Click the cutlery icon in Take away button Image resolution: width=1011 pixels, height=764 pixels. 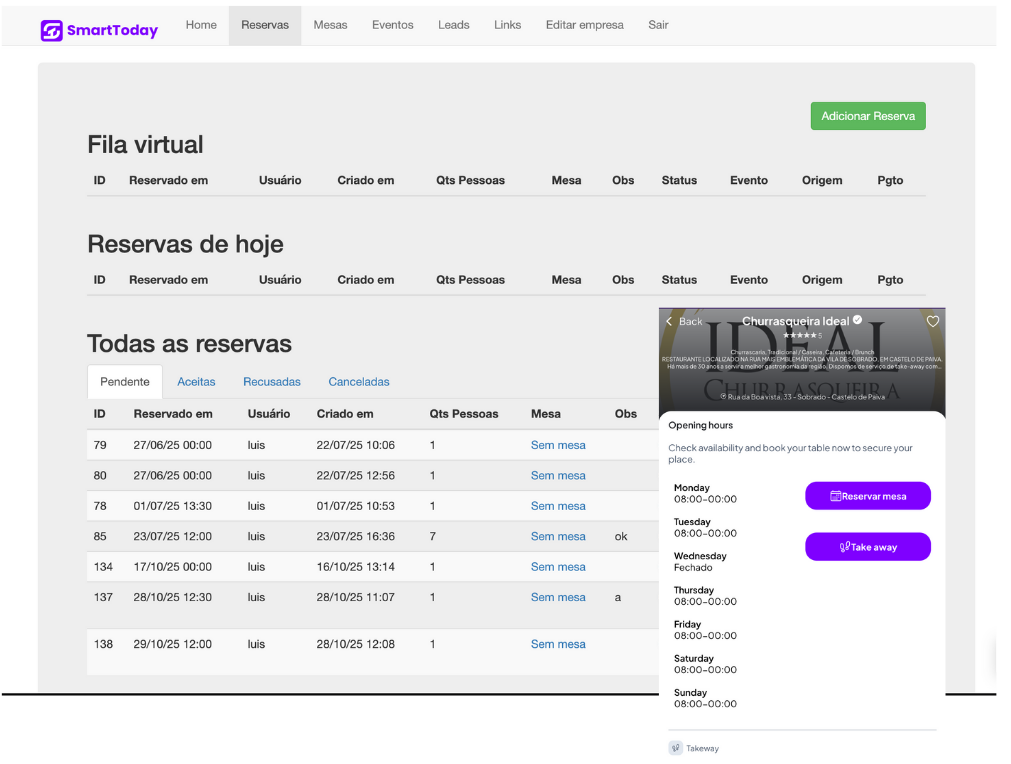tap(844, 547)
